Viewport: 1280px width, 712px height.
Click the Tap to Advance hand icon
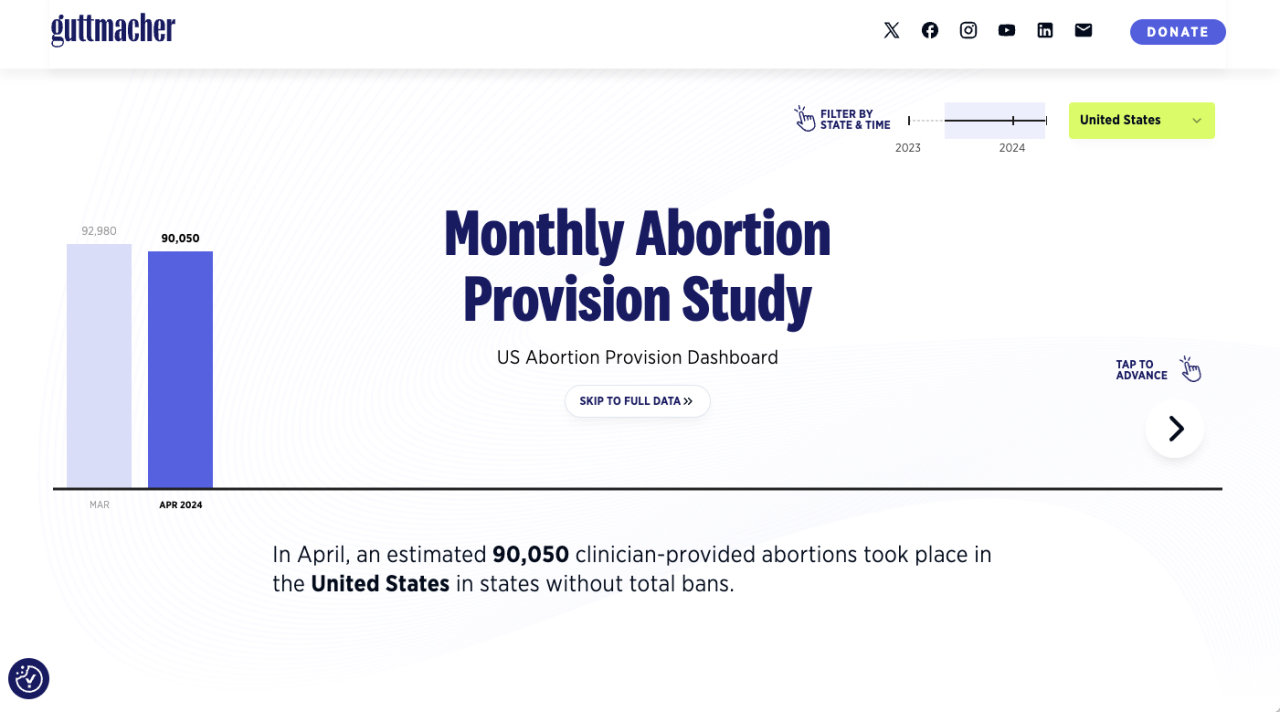click(x=1189, y=369)
